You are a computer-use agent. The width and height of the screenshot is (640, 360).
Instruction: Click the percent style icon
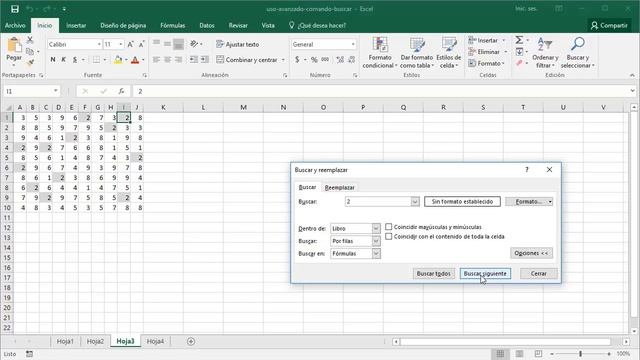click(x=314, y=60)
